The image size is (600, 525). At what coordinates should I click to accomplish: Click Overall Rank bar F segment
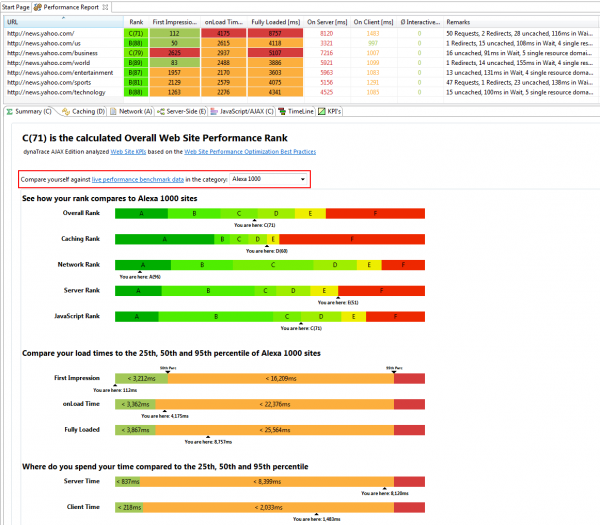(375, 214)
